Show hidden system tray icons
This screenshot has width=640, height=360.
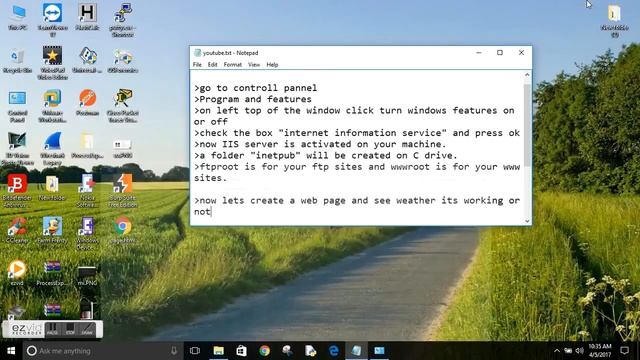[557, 351]
